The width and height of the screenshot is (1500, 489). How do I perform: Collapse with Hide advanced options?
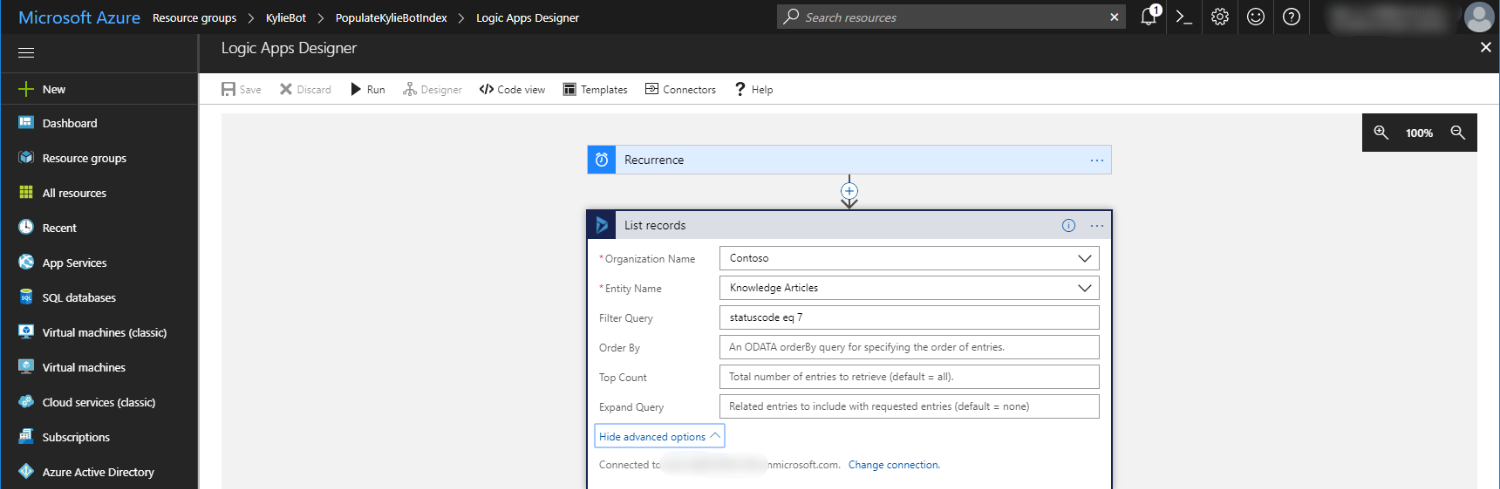(x=660, y=436)
